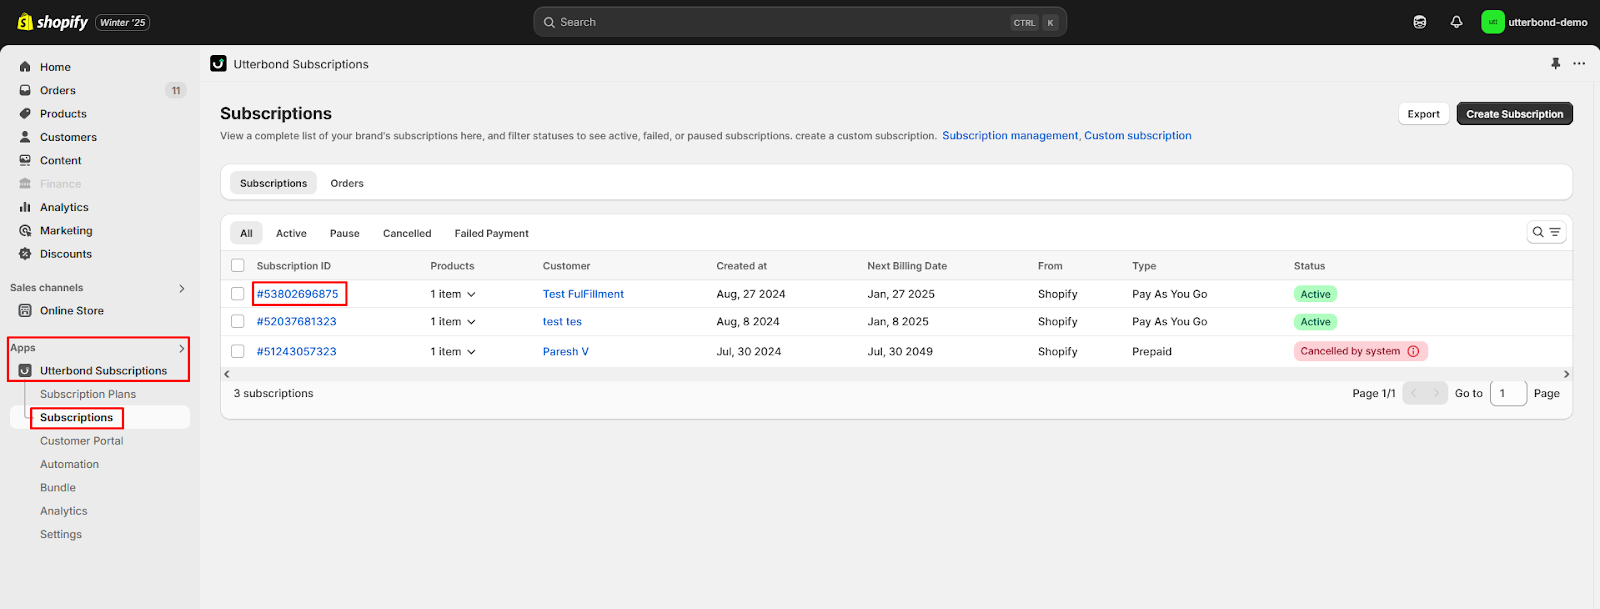Open customer Paresh V
Image resolution: width=1600 pixels, height=609 pixels.
tap(566, 352)
